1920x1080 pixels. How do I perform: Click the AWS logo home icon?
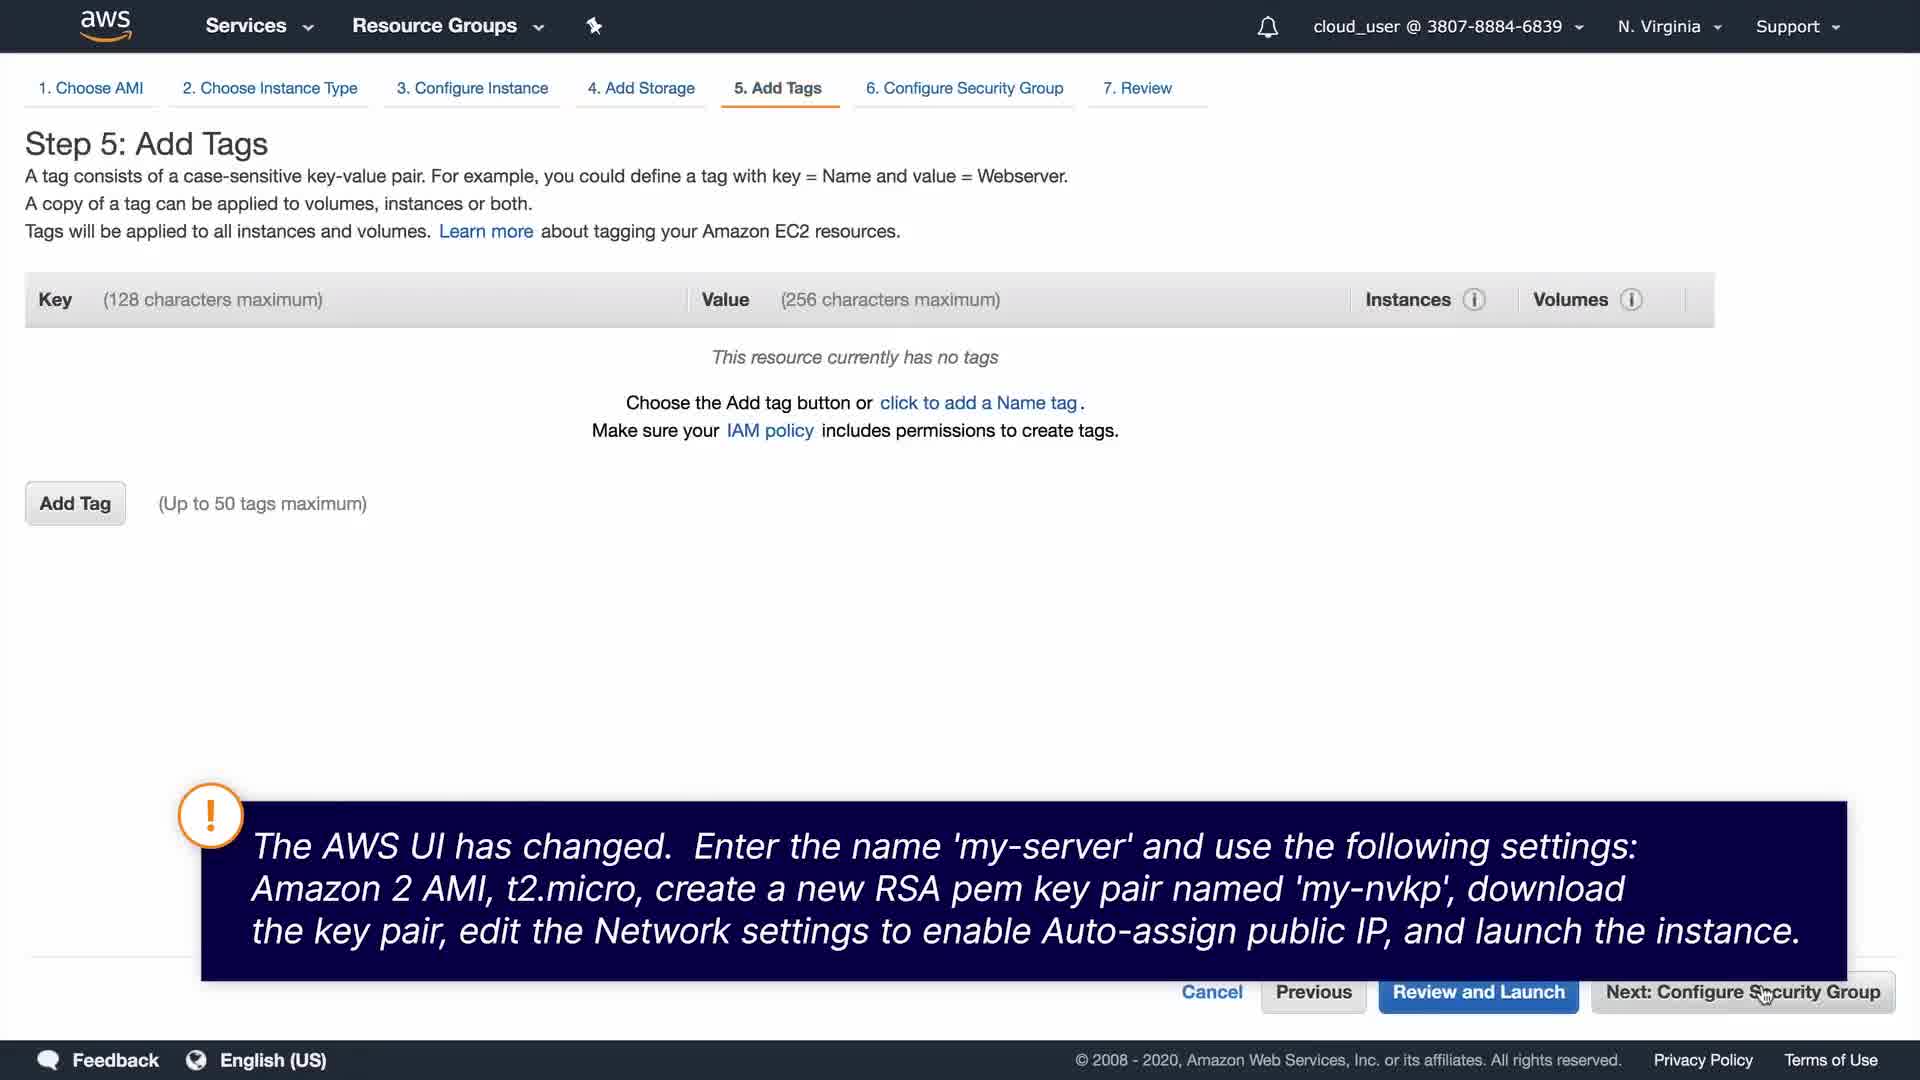105,26
